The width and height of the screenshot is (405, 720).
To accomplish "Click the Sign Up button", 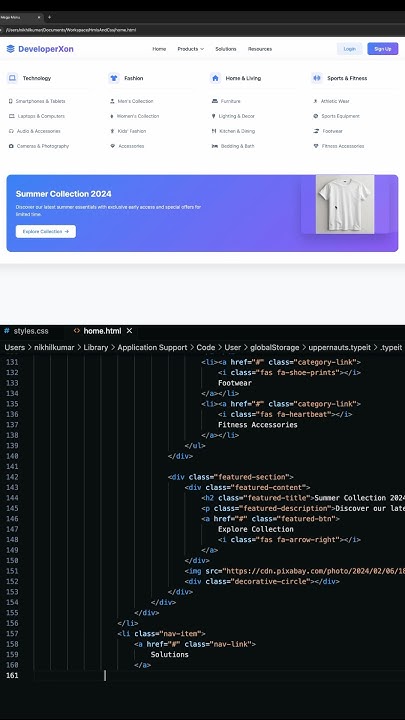I will pos(382,49).
